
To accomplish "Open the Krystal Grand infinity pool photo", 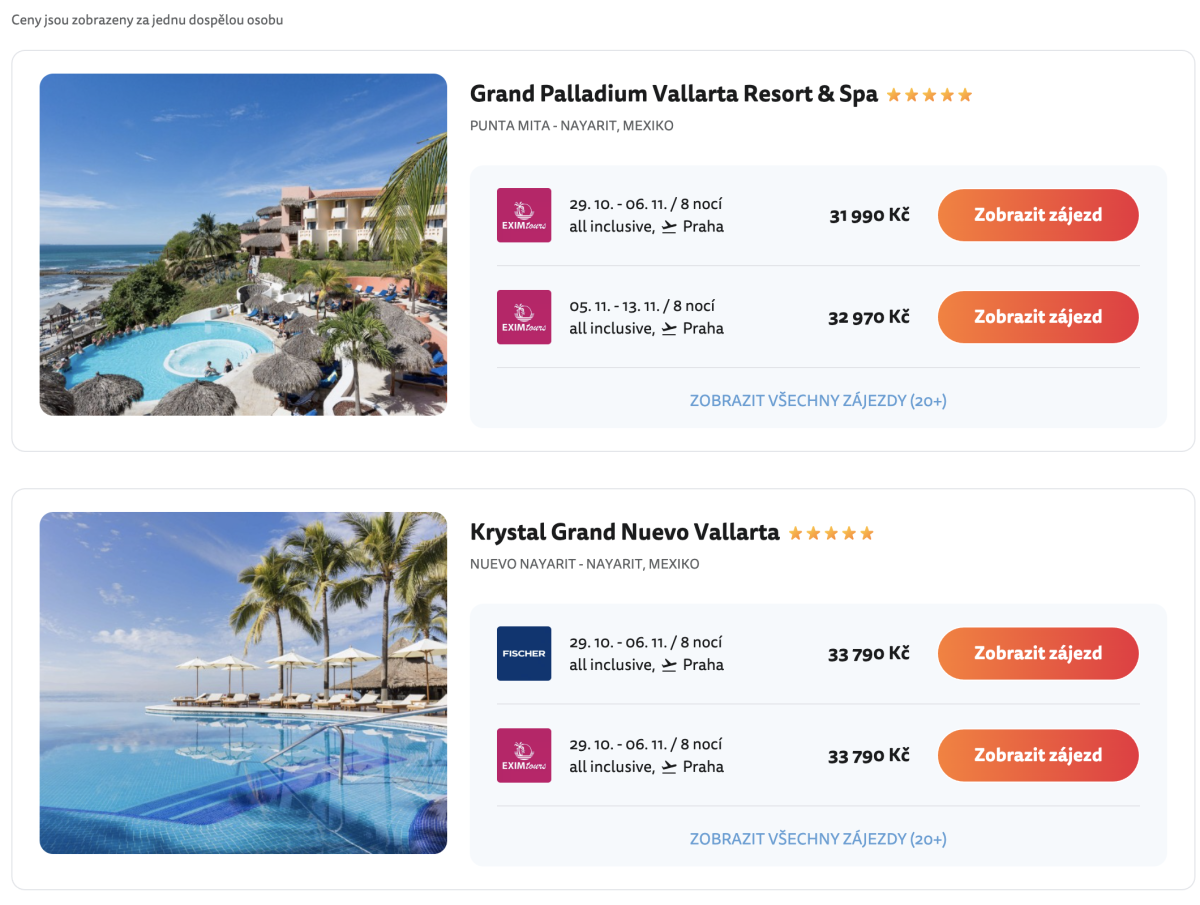I will click(x=243, y=683).
